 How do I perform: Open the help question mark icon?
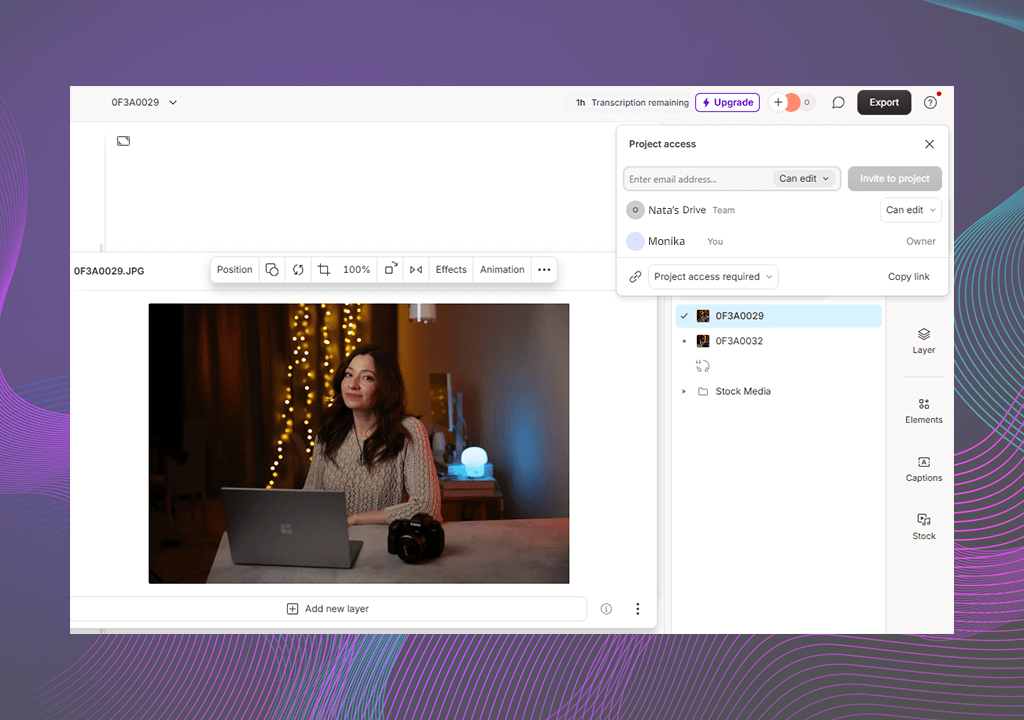[930, 103]
